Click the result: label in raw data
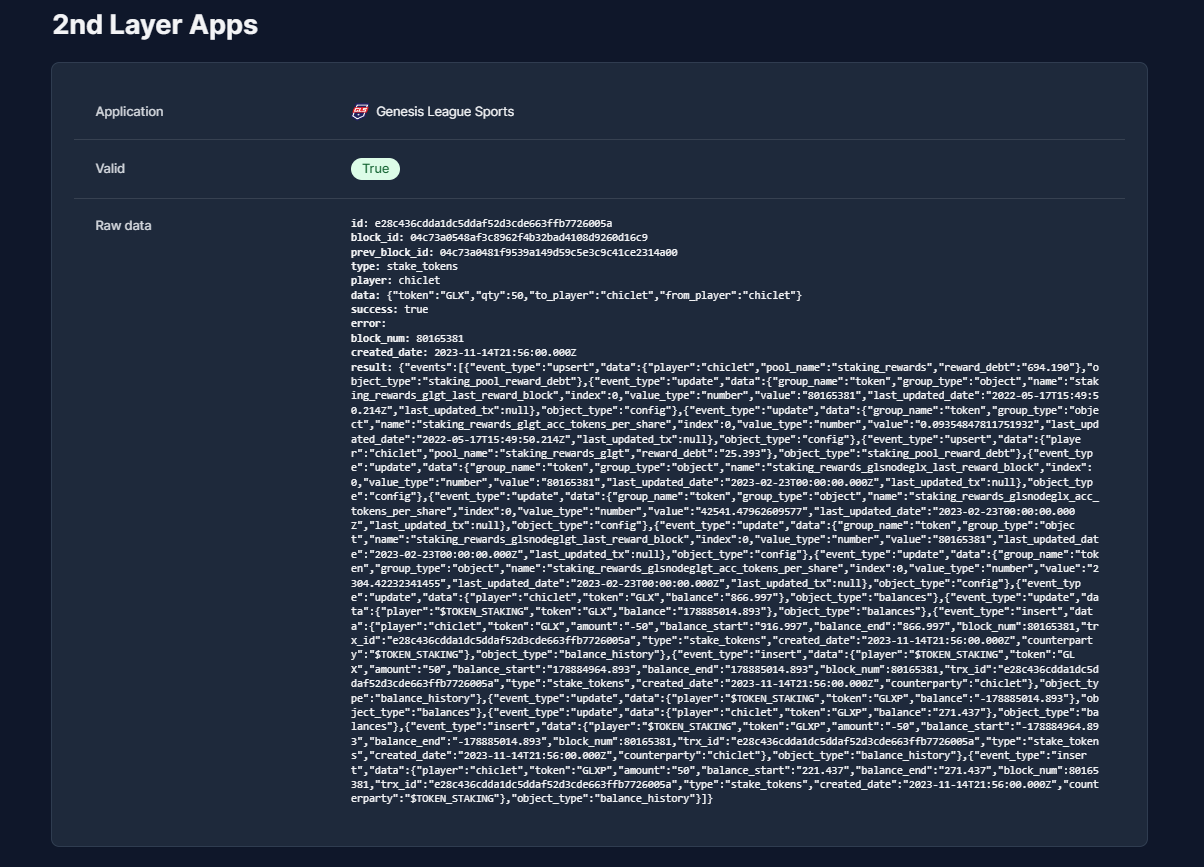Viewport: 1204px width, 867px height. point(371,368)
